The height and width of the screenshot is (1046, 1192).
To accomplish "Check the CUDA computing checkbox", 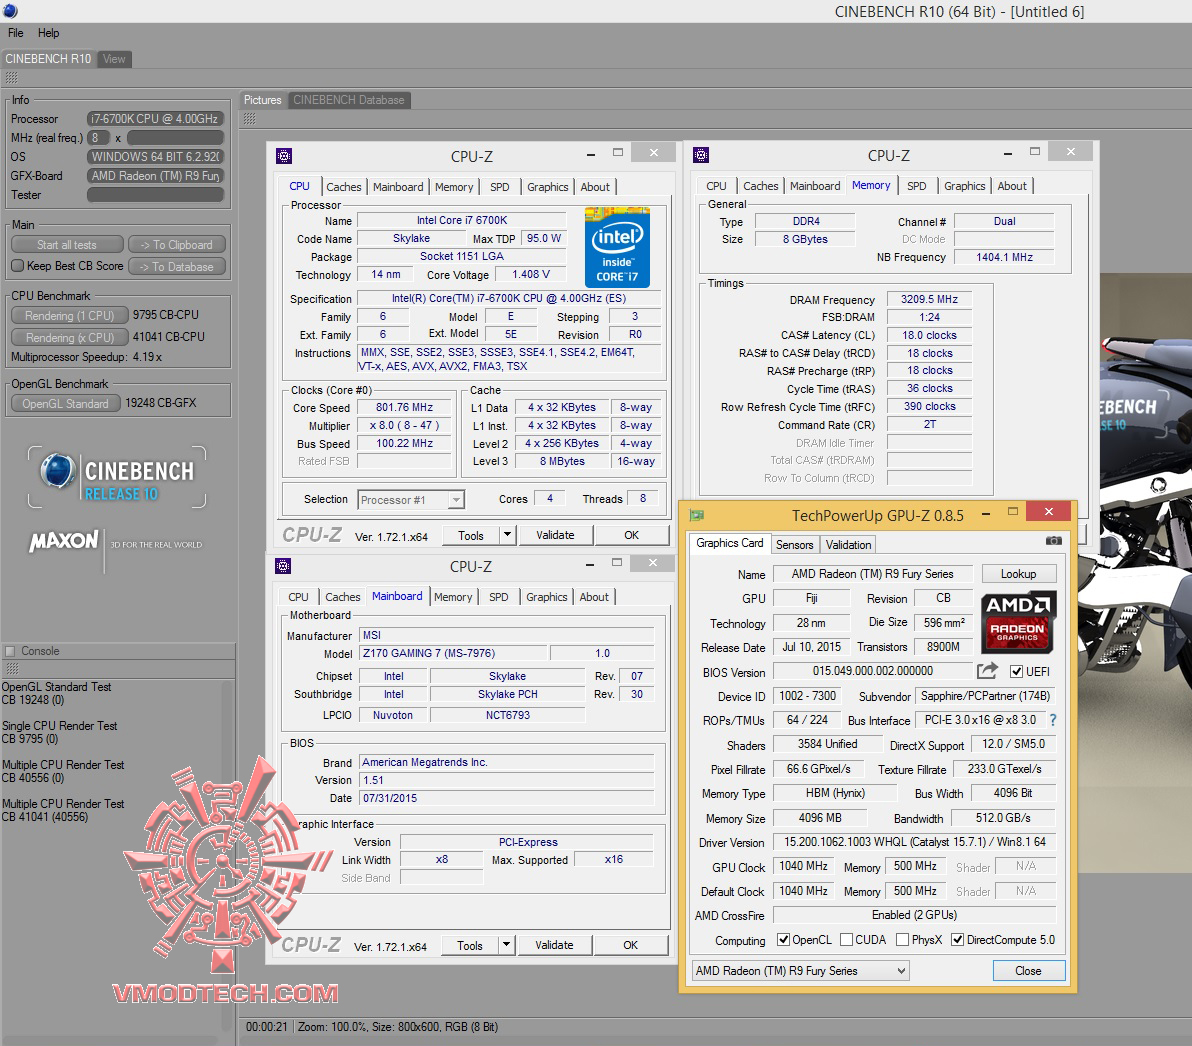I will (847, 940).
